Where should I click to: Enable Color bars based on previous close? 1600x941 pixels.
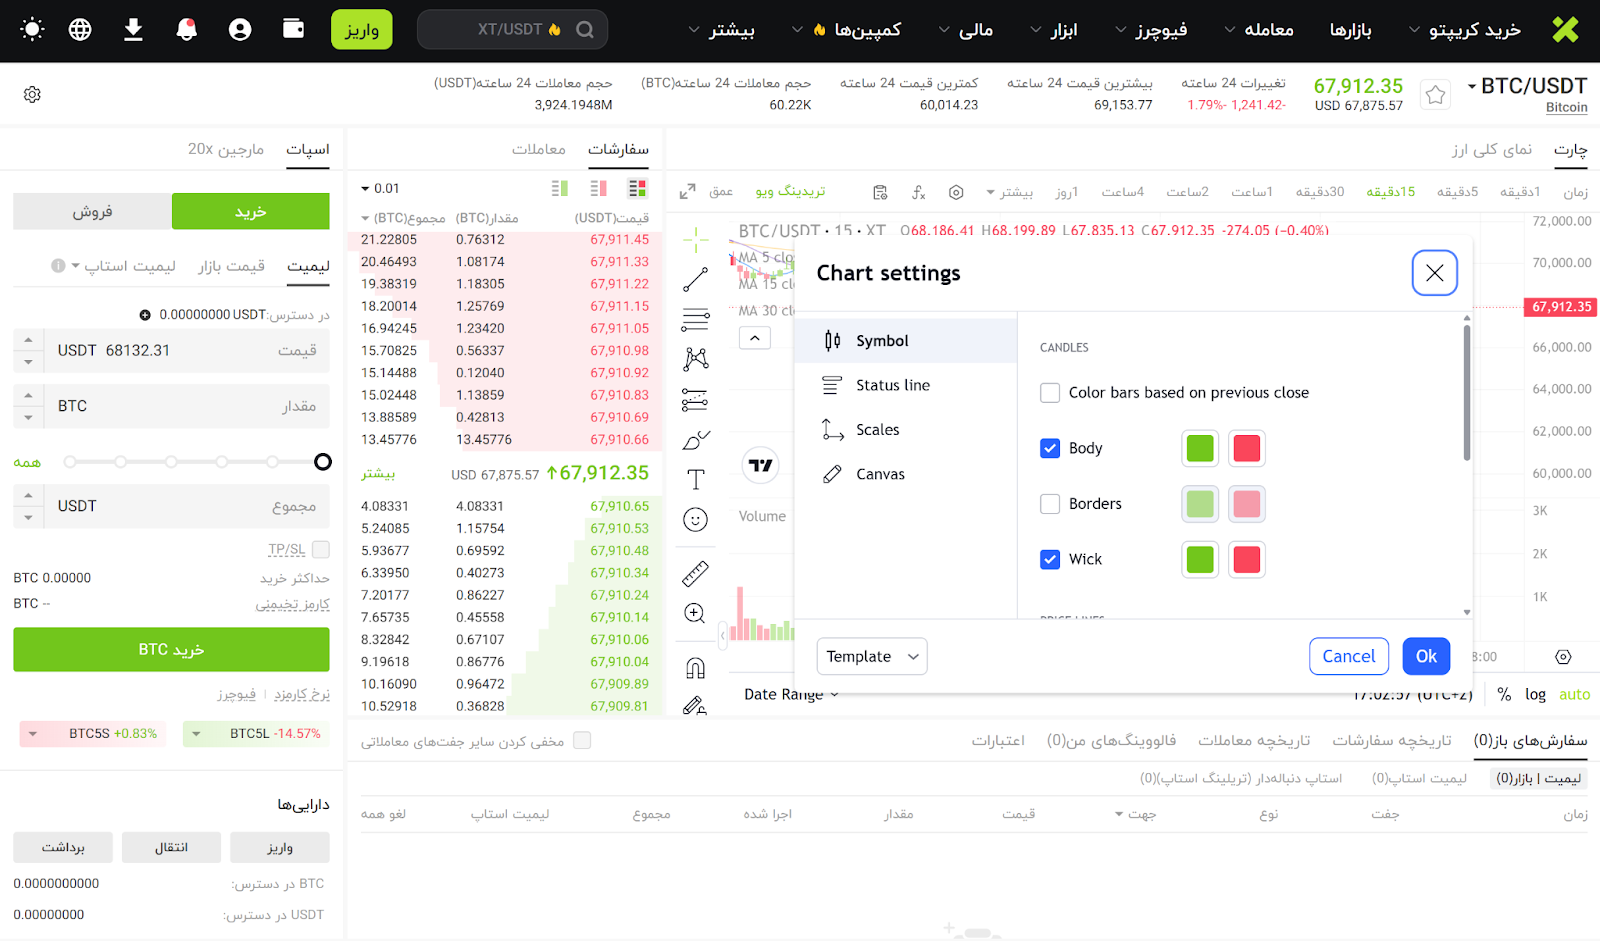[x=1050, y=393]
